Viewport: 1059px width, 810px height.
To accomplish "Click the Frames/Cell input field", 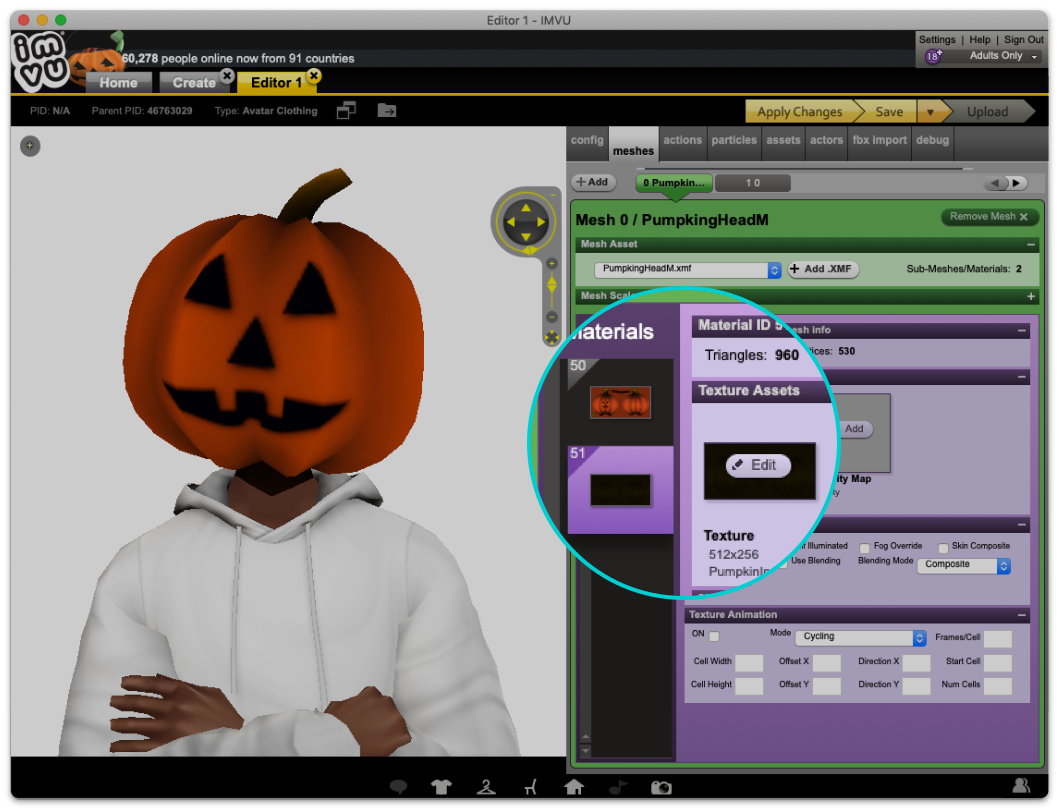I will [x=998, y=638].
